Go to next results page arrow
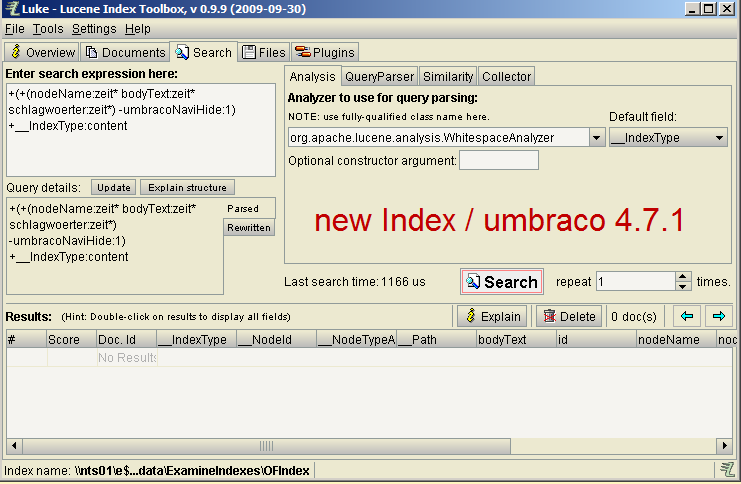This screenshot has width=741, height=484. (x=719, y=316)
